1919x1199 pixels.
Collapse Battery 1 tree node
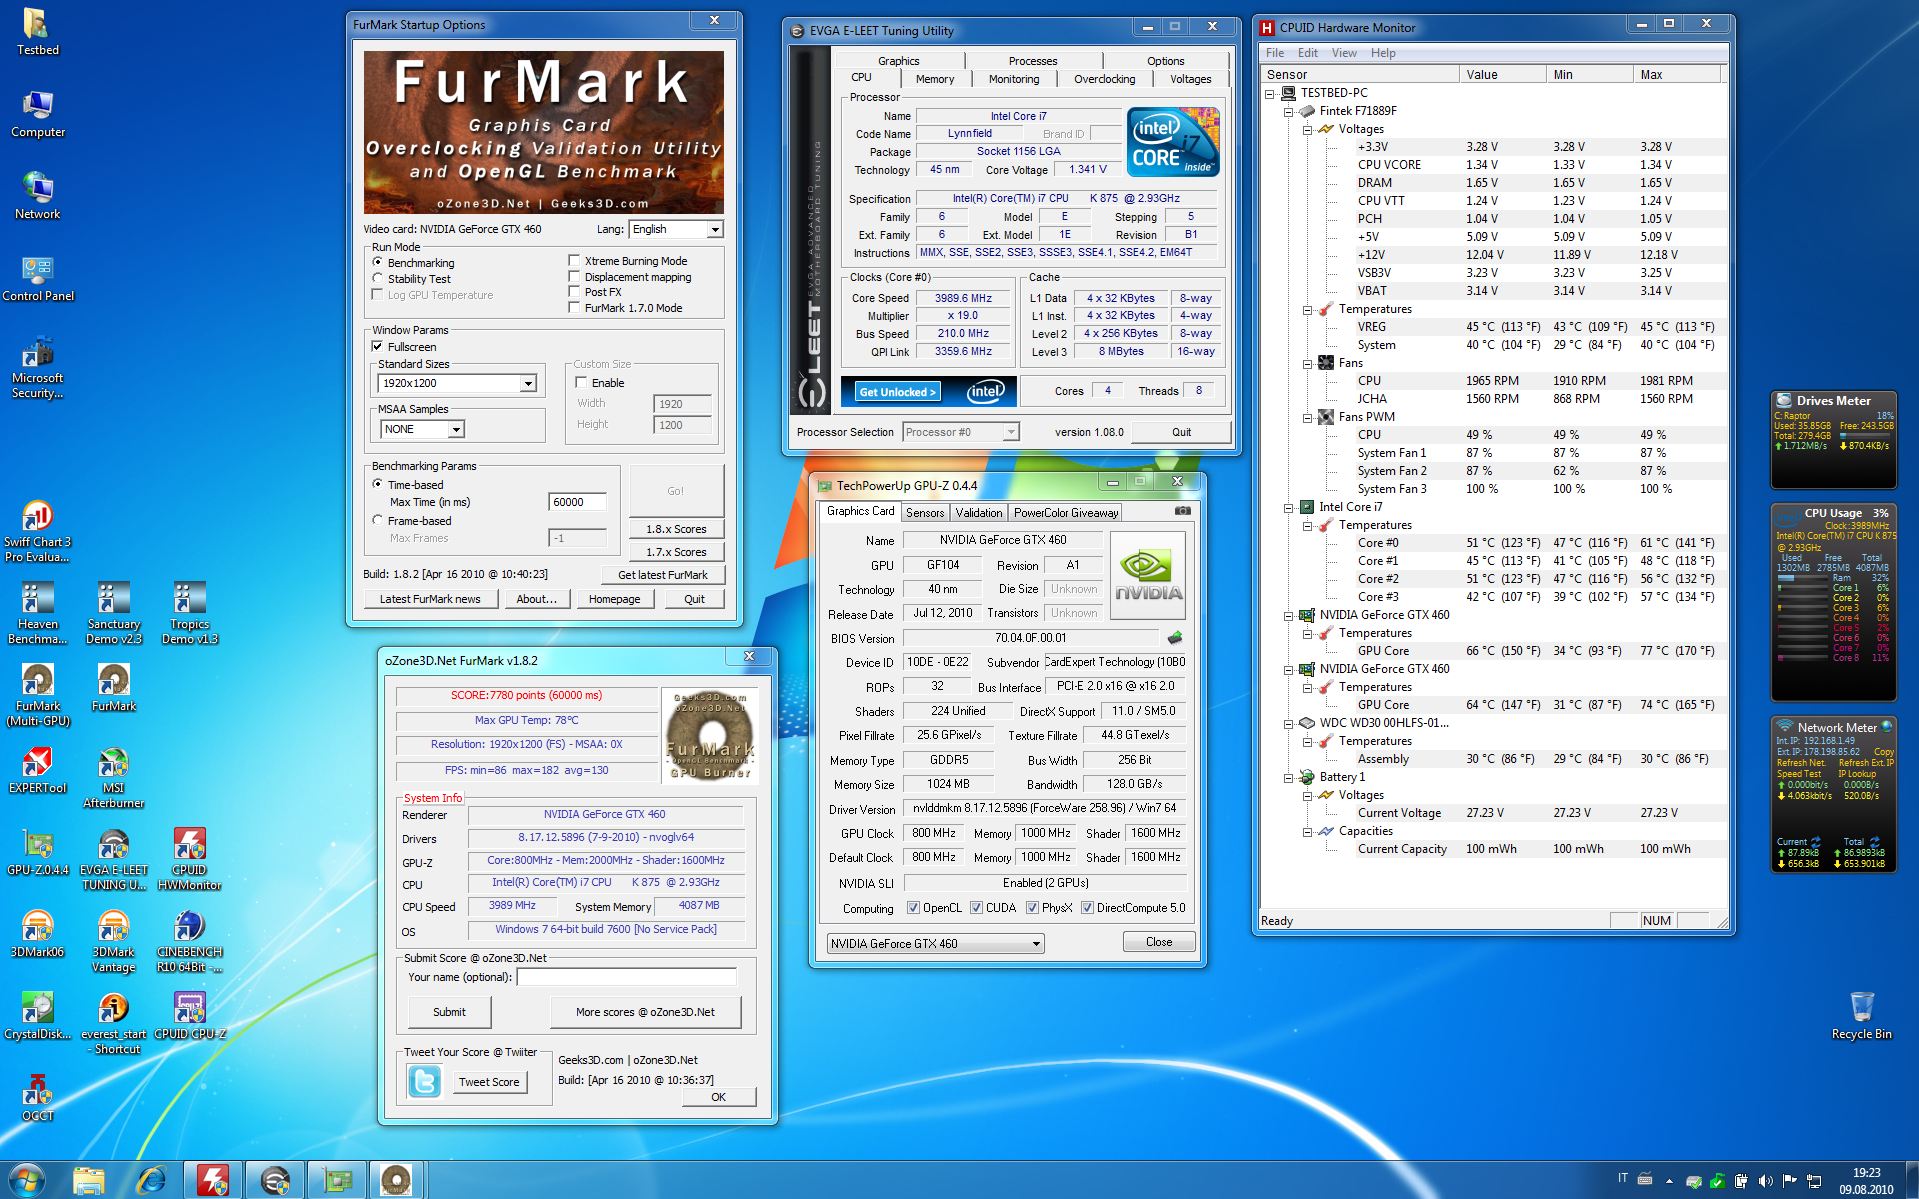click(x=1289, y=777)
